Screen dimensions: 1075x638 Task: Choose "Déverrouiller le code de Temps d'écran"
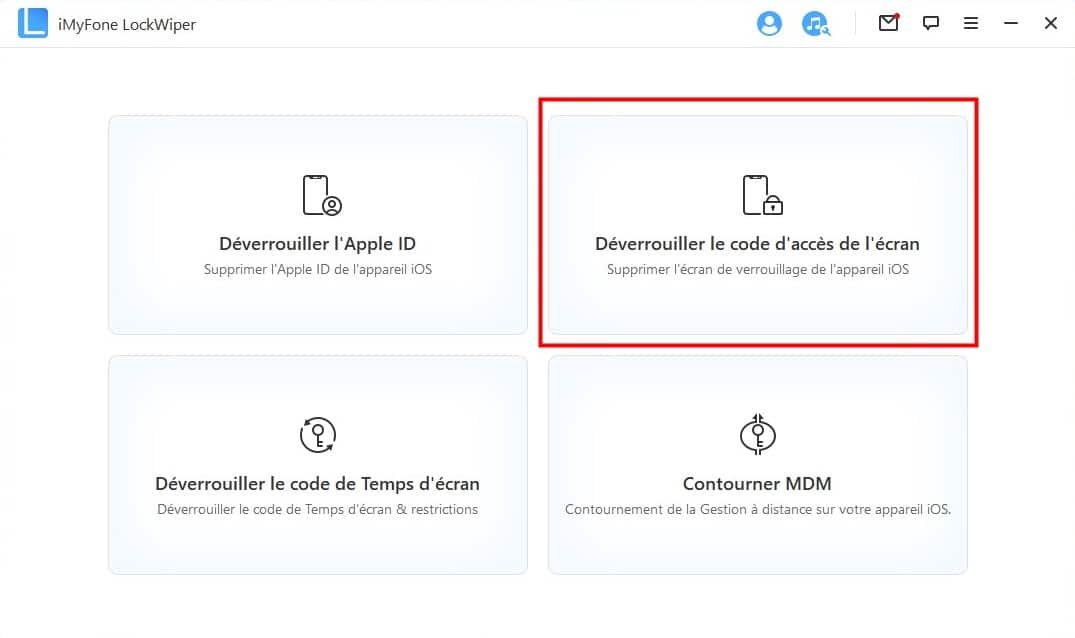click(x=317, y=484)
